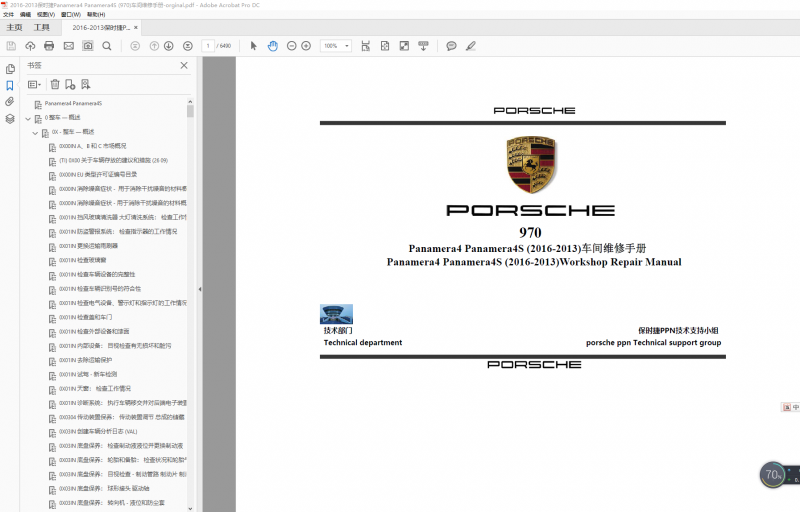Open bookmark '去除运输保护'
This screenshot has width=800, height=512.
click(x=85, y=361)
